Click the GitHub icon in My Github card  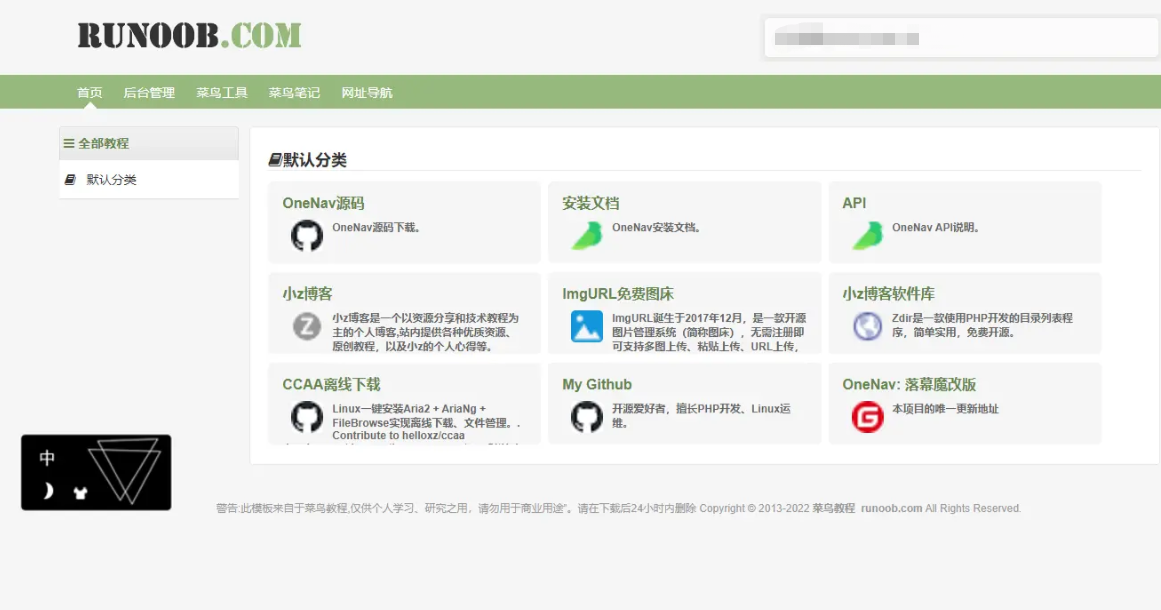tap(587, 417)
